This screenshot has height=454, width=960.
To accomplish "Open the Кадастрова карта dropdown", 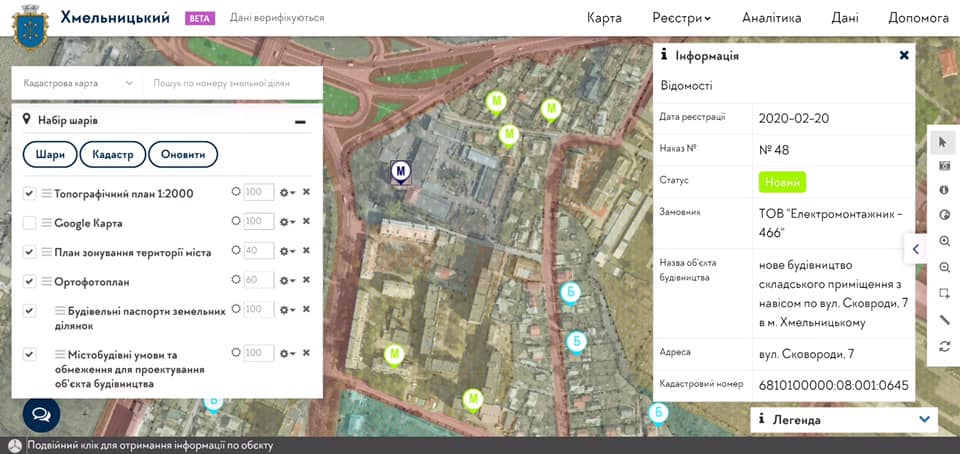I will (77, 83).
